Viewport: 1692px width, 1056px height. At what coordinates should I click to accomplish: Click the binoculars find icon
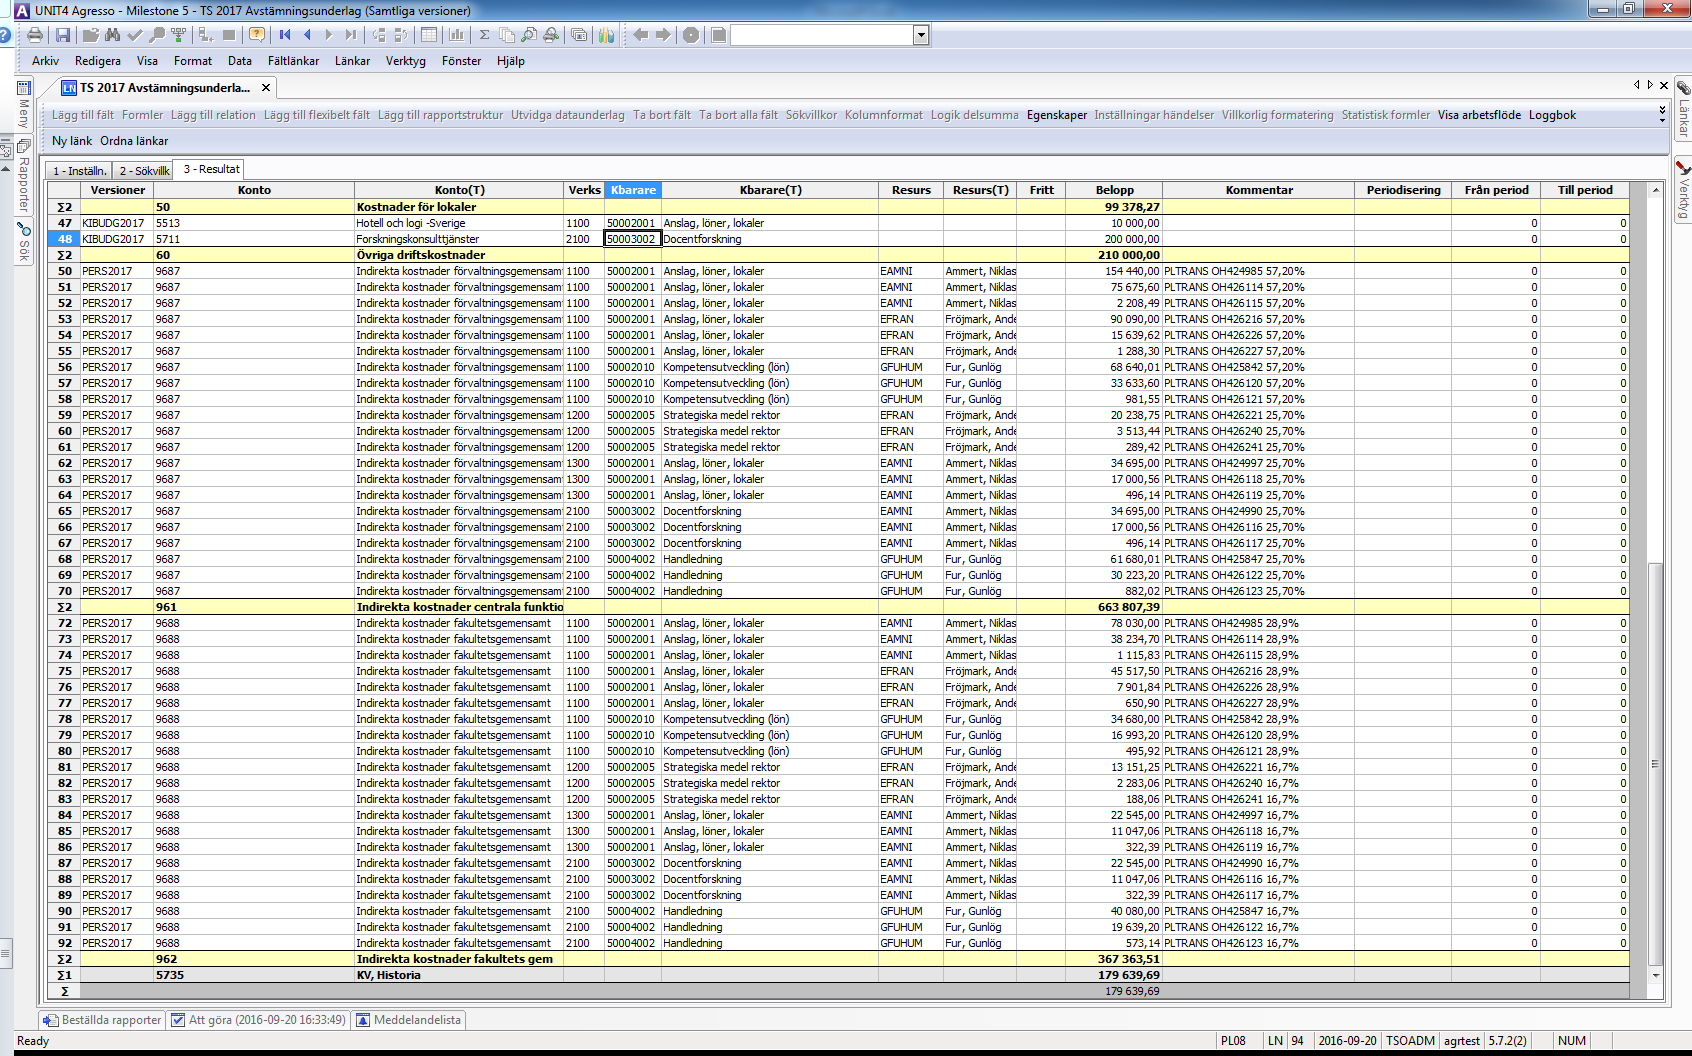tap(112, 35)
